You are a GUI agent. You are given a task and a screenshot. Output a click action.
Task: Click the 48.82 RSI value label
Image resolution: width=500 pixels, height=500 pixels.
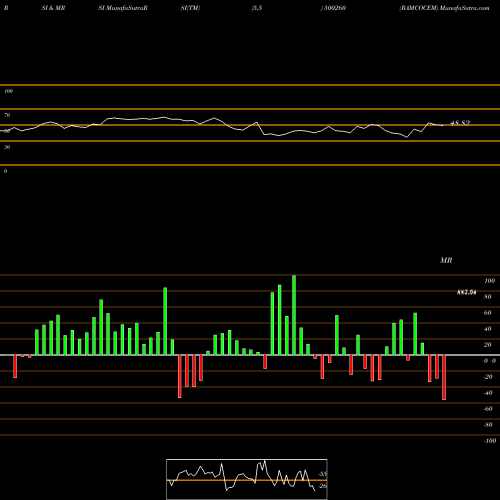coord(460,123)
